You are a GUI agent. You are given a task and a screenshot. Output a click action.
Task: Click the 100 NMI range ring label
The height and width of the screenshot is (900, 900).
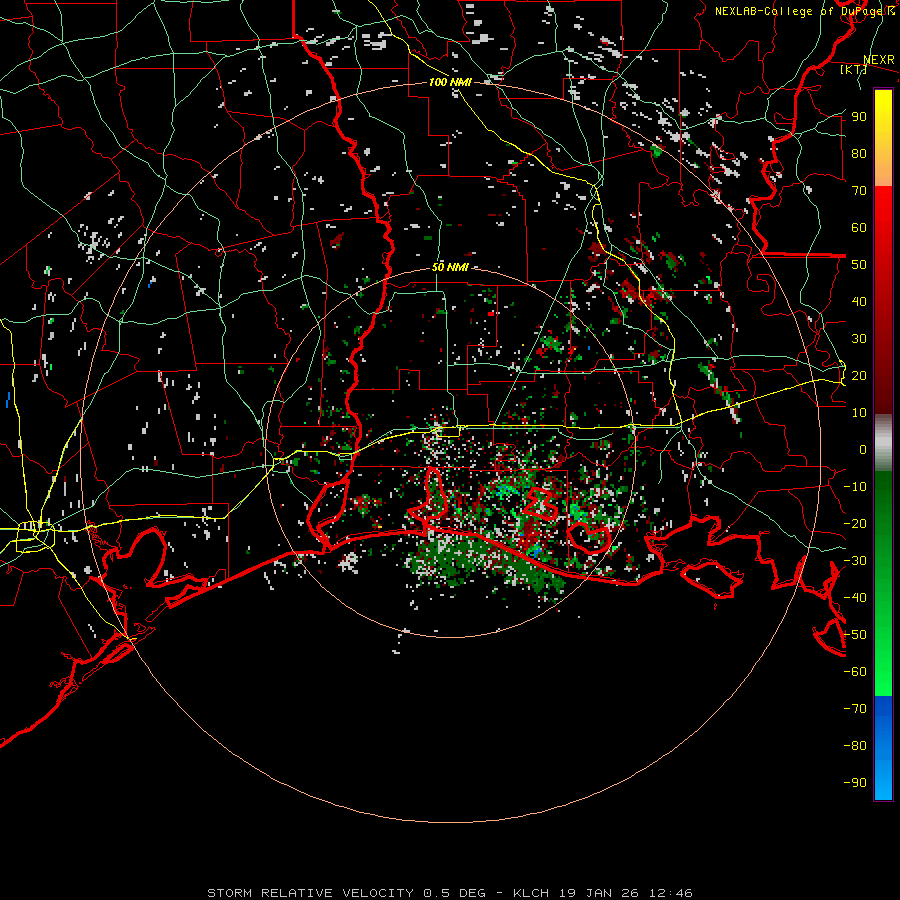[450, 82]
